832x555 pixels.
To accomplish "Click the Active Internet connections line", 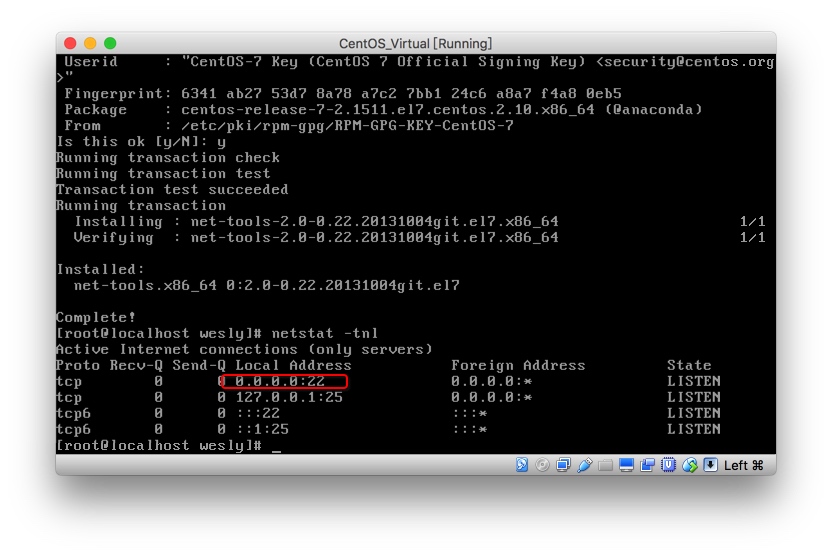I will (x=244, y=349).
